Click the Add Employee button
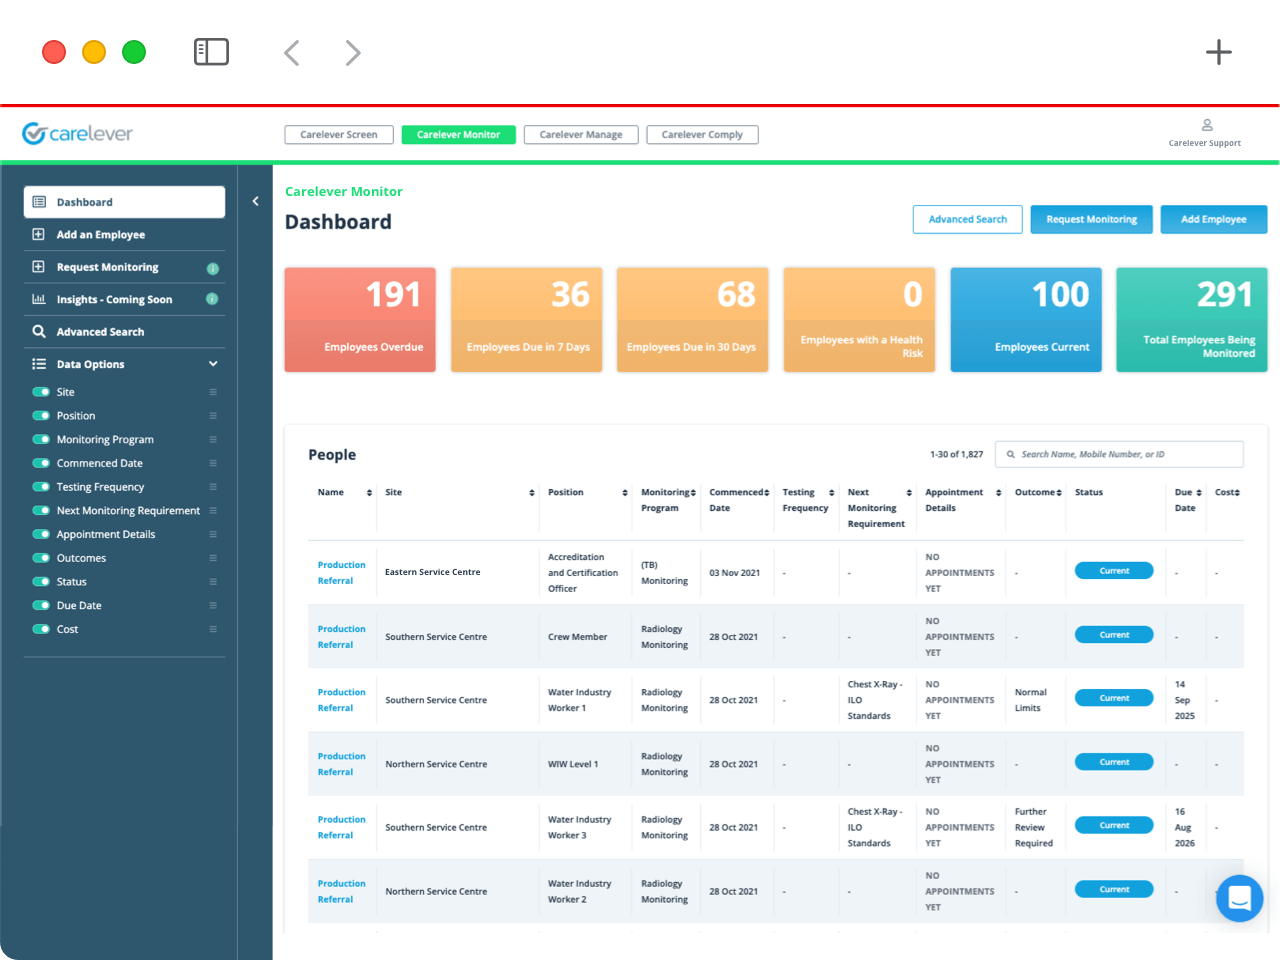 pos(1213,219)
